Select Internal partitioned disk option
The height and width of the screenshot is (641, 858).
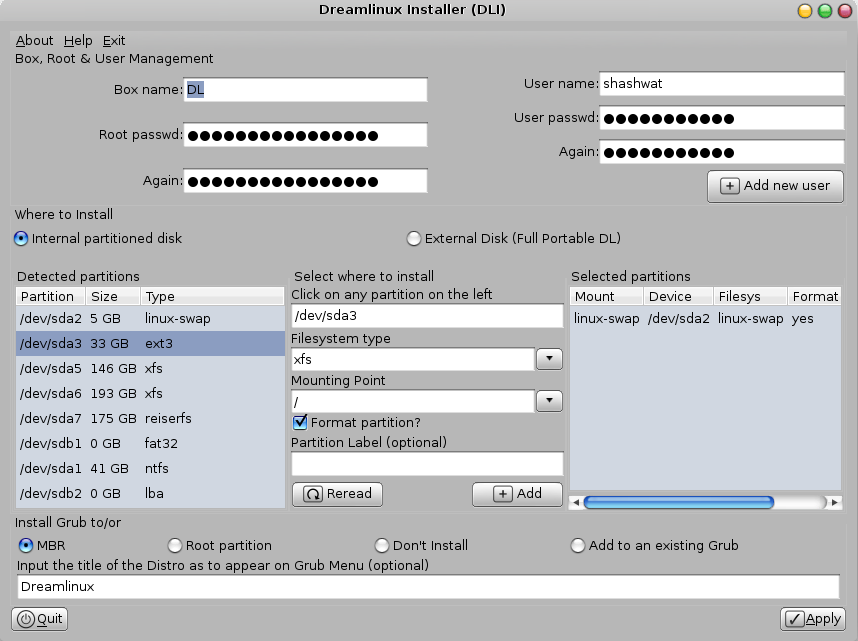click(21, 239)
